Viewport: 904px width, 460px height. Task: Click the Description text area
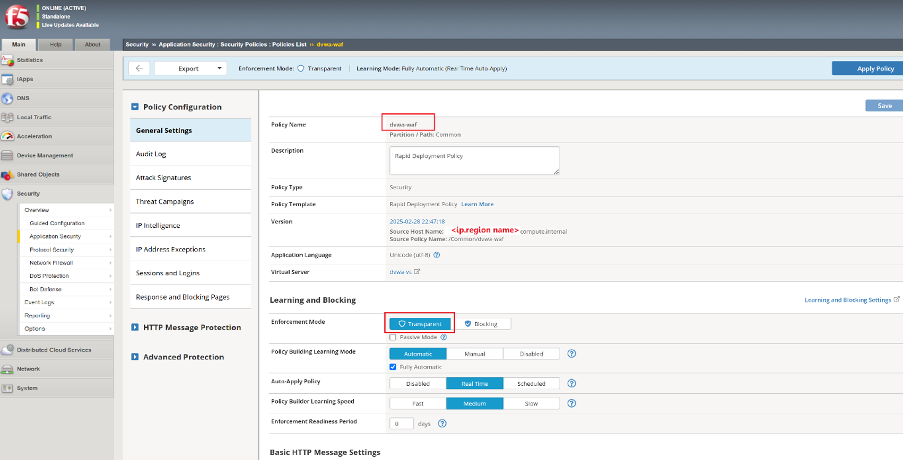[473, 160]
